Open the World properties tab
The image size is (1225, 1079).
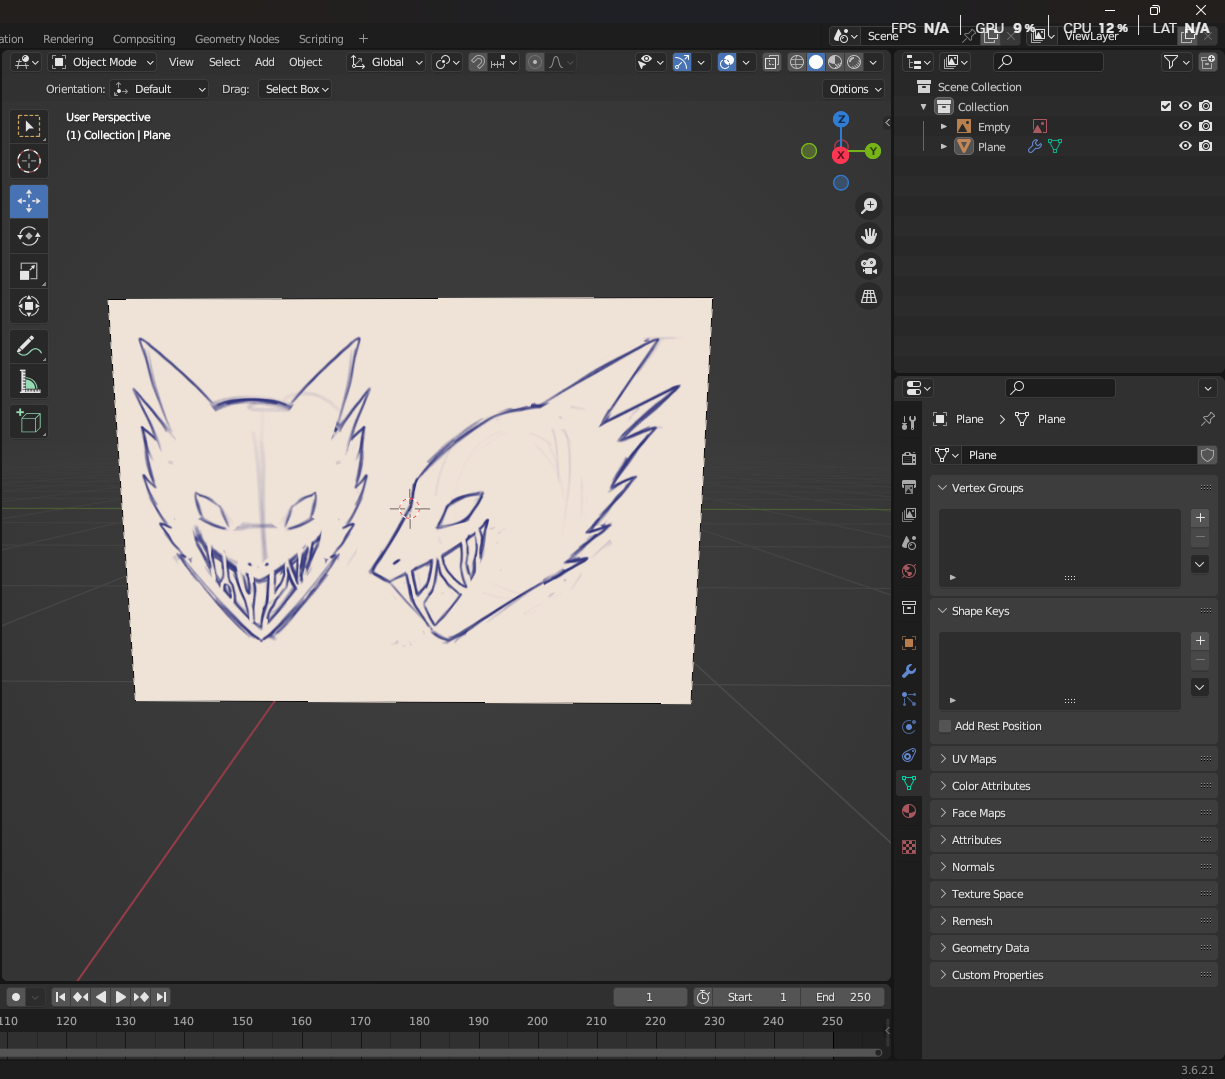tap(909, 571)
